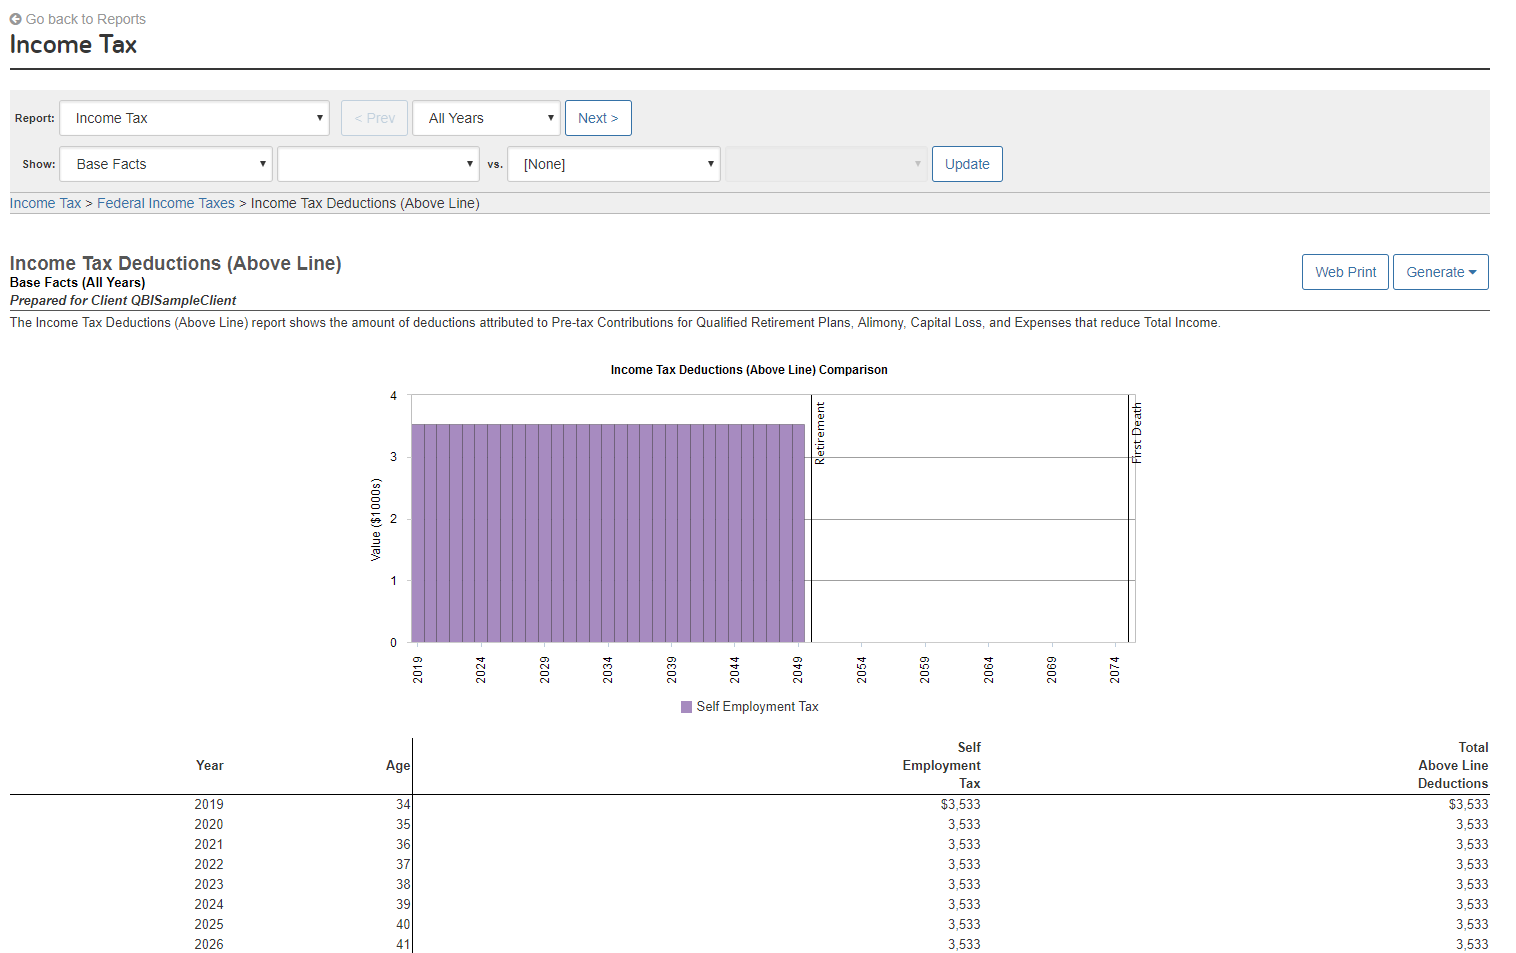Select the 2022 year cell
1516x953 pixels.
[x=209, y=864]
